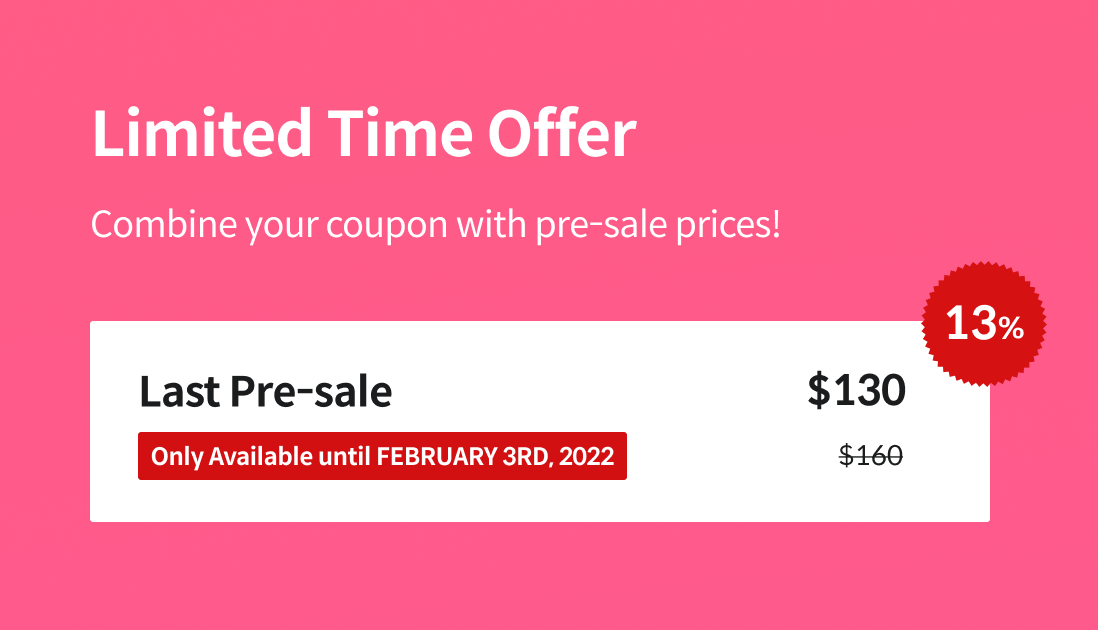The width and height of the screenshot is (1098, 630).
Task: Click the word 'Offer' in the heading
Action: click(562, 133)
